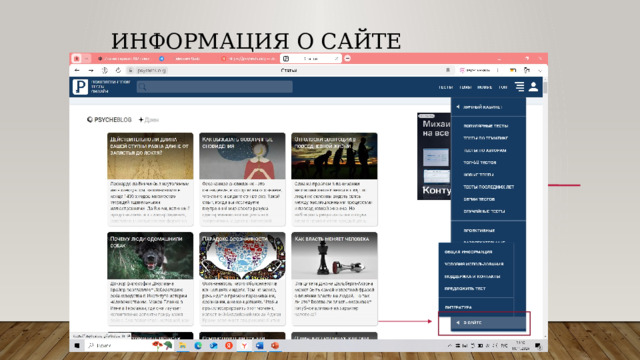Open 'Парадокс осознанности' article card
The height and width of the screenshot is (360, 640).
click(x=242, y=278)
